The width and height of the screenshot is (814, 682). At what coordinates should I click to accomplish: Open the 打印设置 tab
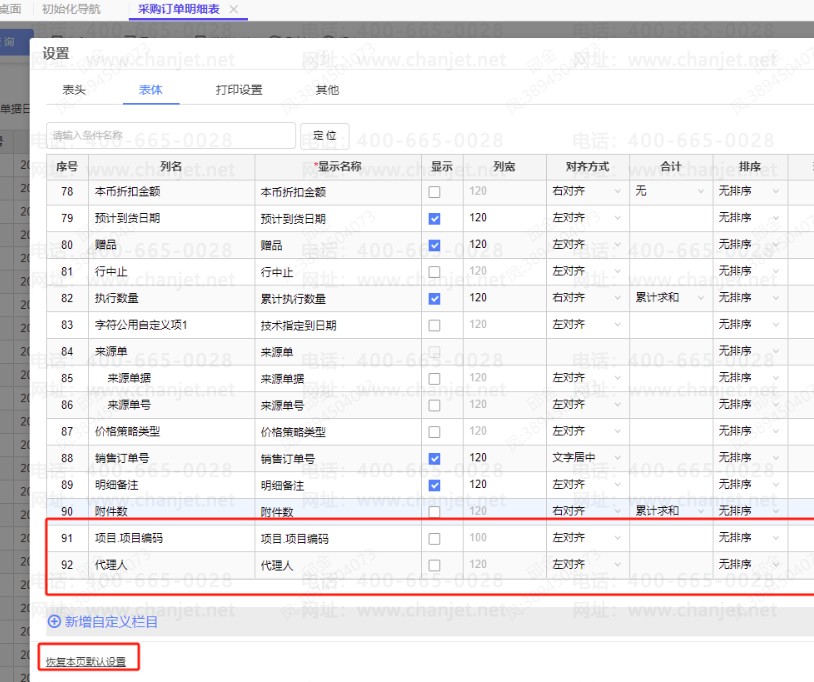239,90
